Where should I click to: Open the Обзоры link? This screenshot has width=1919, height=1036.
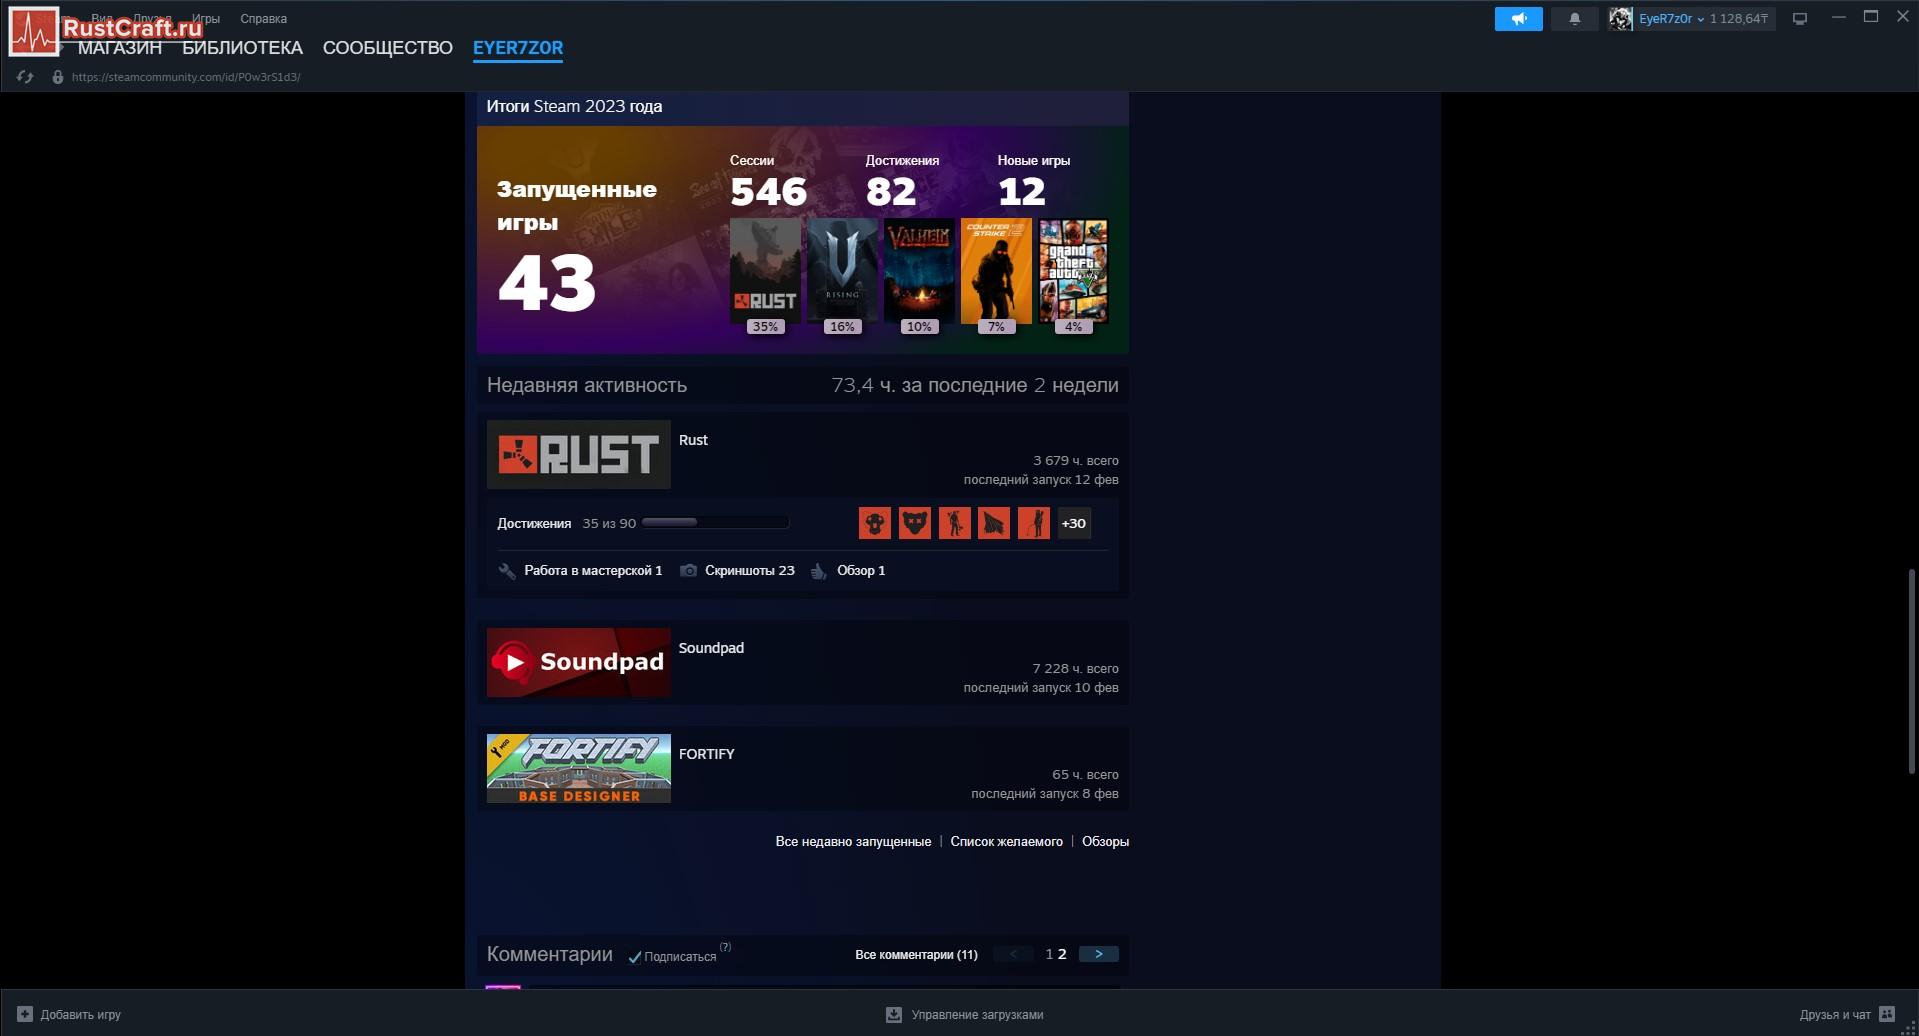point(1105,842)
